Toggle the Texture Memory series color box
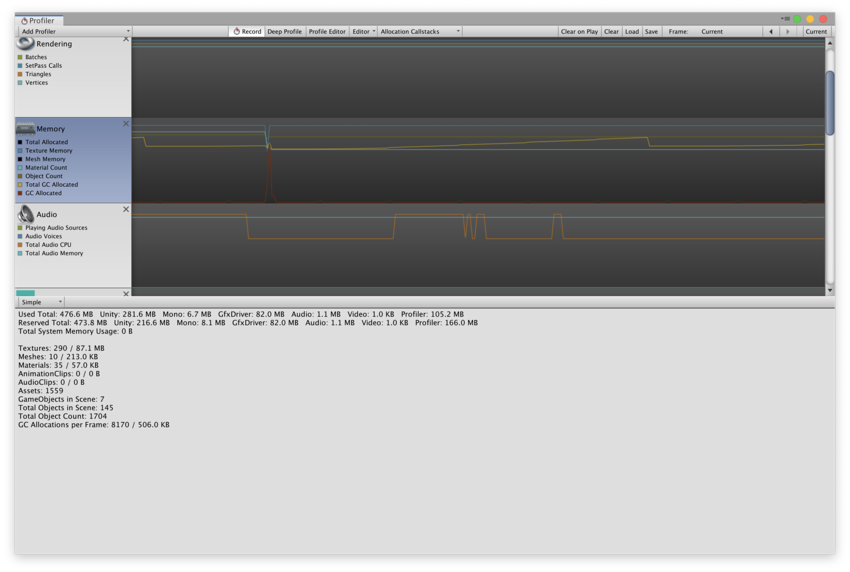The width and height of the screenshot is (850, 572). tap(20, 151)
